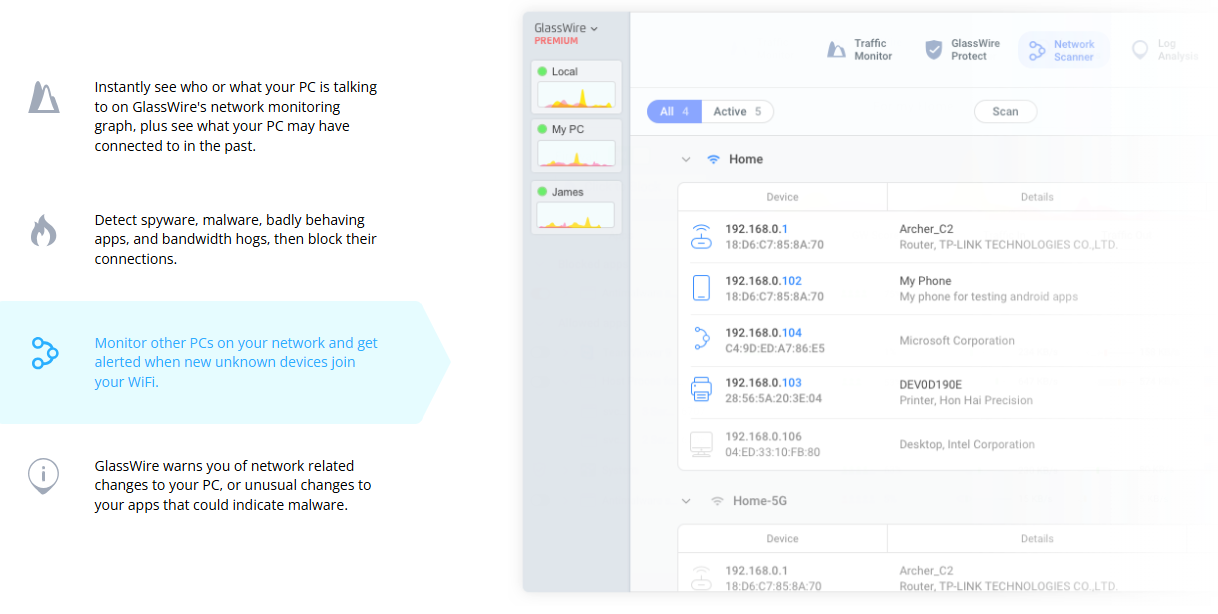Click 'My phone for testing android apps' text
1218x614 pixels.
(989, 297)
